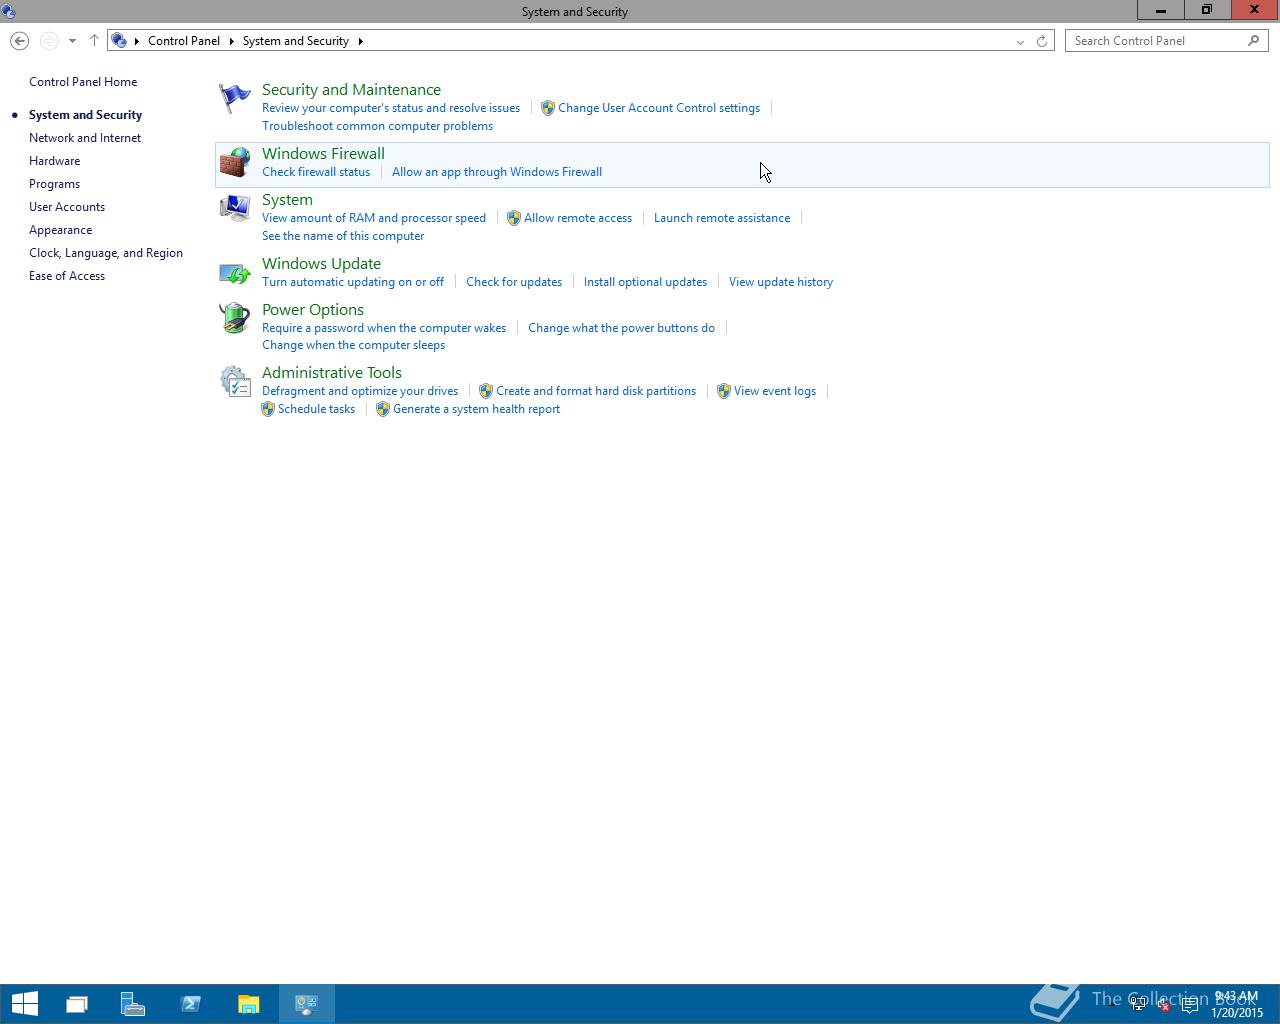Click Troubleshoot common computer problems
The width and height of the screenshot is (1280, 1024).
coord(377,126)
